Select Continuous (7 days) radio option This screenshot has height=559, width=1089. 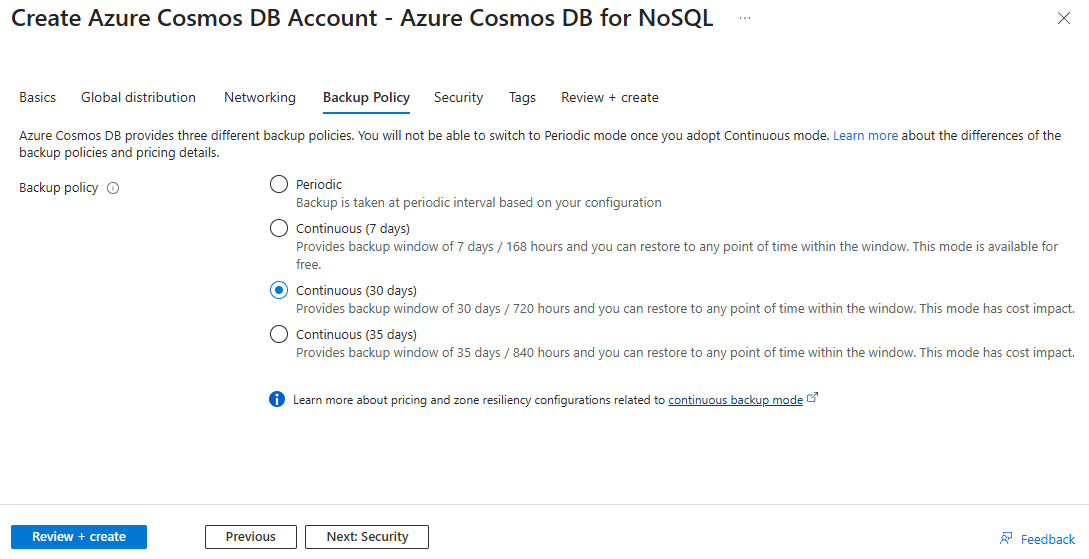pos(279,228)
